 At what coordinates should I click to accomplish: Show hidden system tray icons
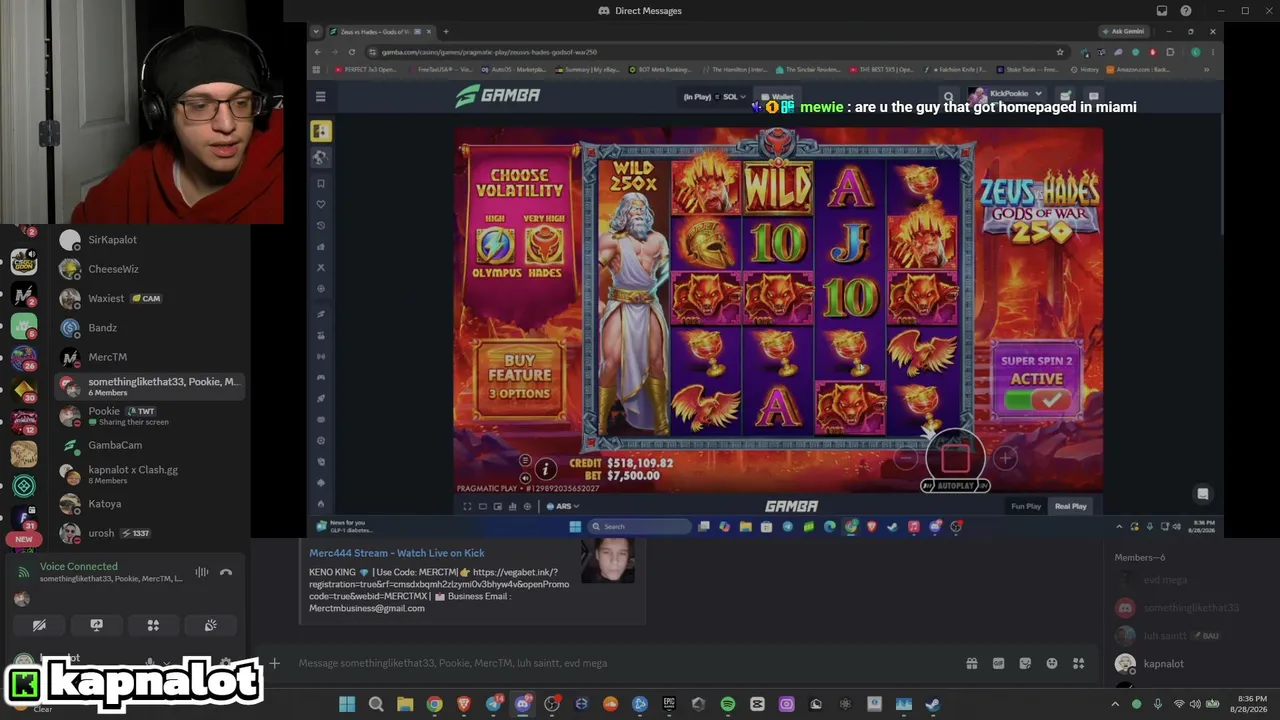1115,704
